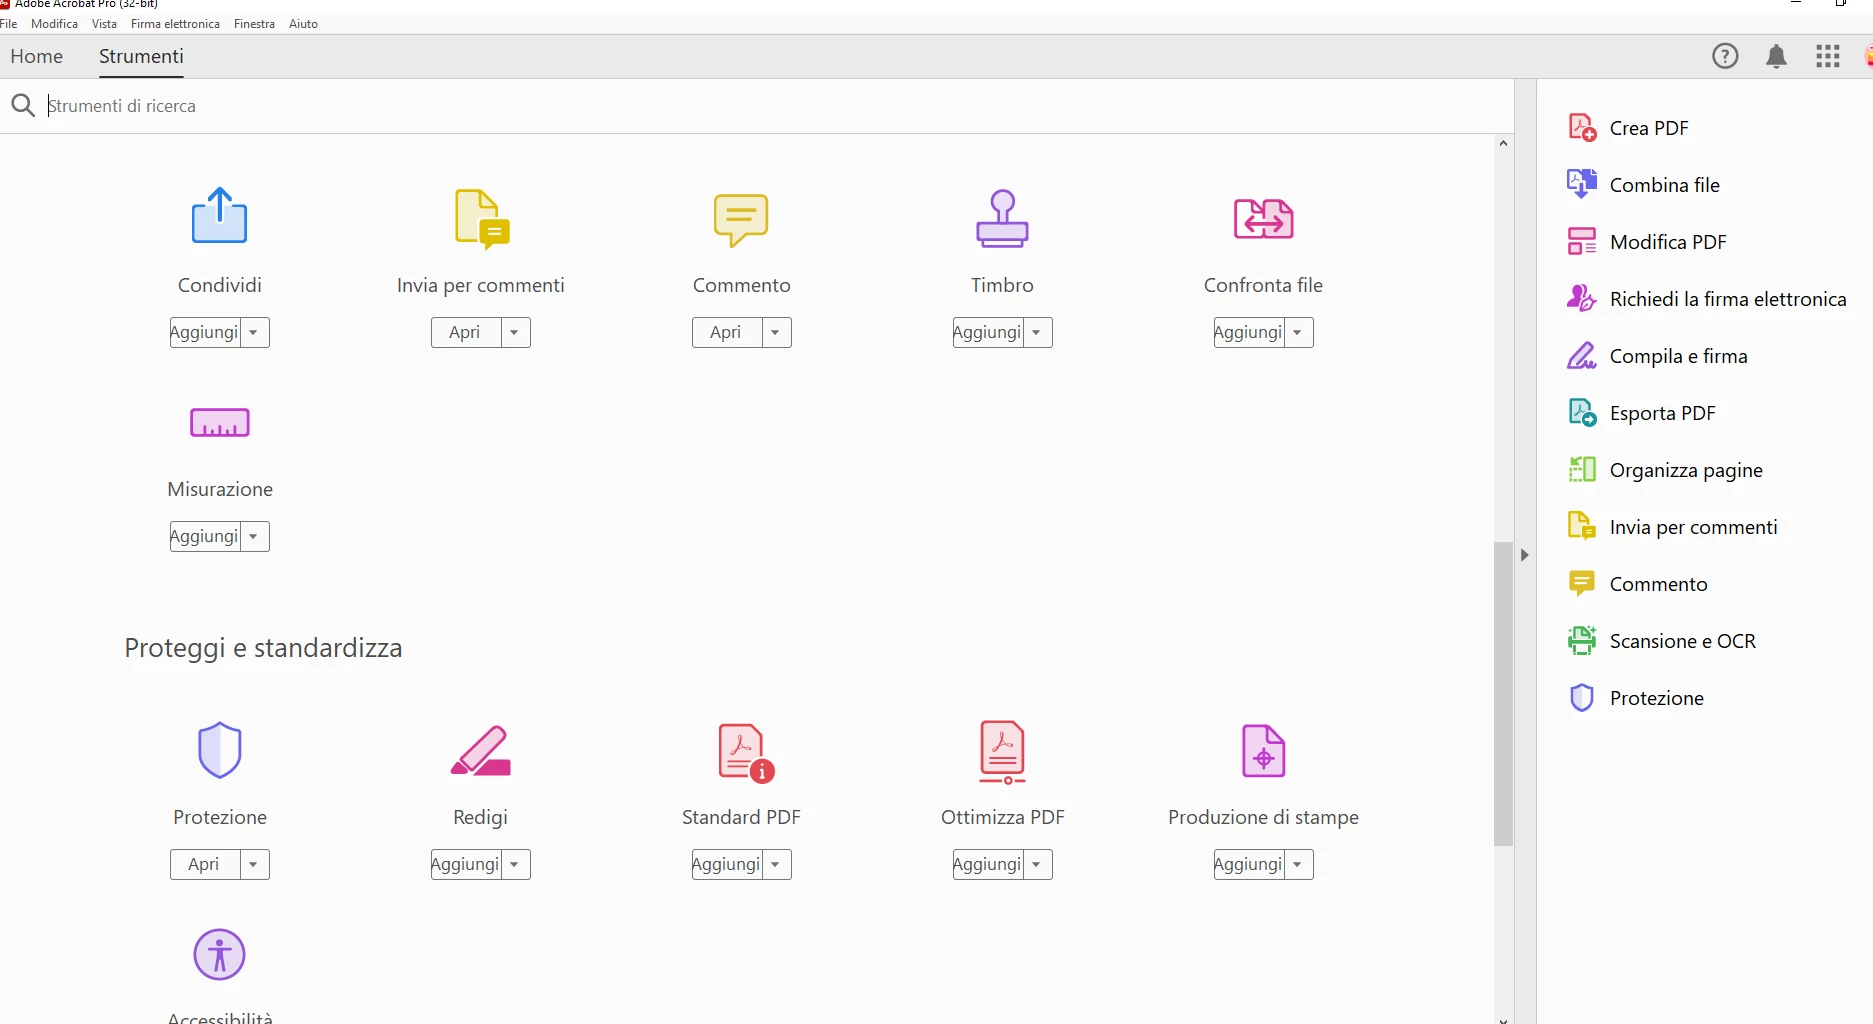Select Combina file in the right panel
The height and width of the screenshot is (1024, 1873).
click(x=1644, y=185)
